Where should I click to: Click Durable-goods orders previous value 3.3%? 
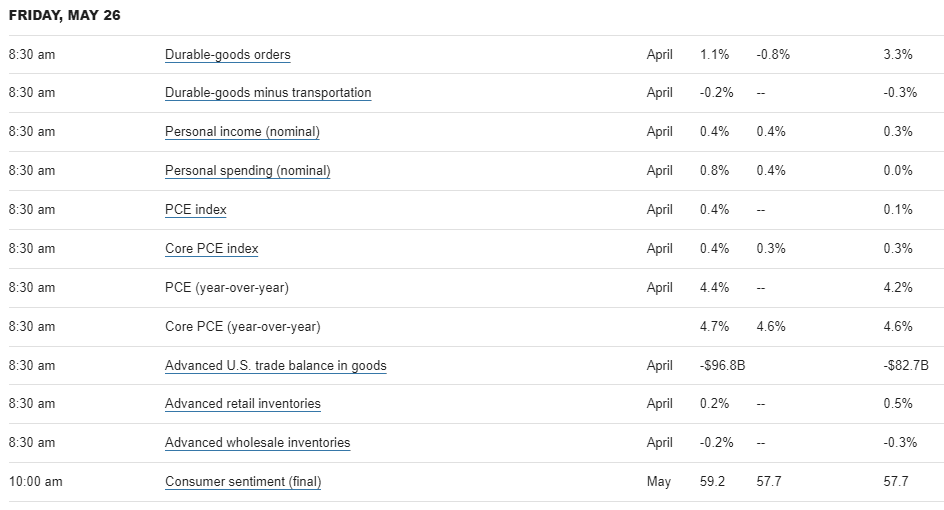coord(898,54)
